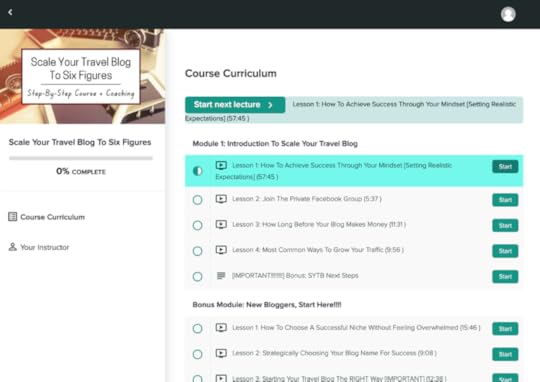The height and width of the screenshot is (382, 540).
Task: Click Start for Bonus: SYTB Next Steps
Action: [505, 277]
